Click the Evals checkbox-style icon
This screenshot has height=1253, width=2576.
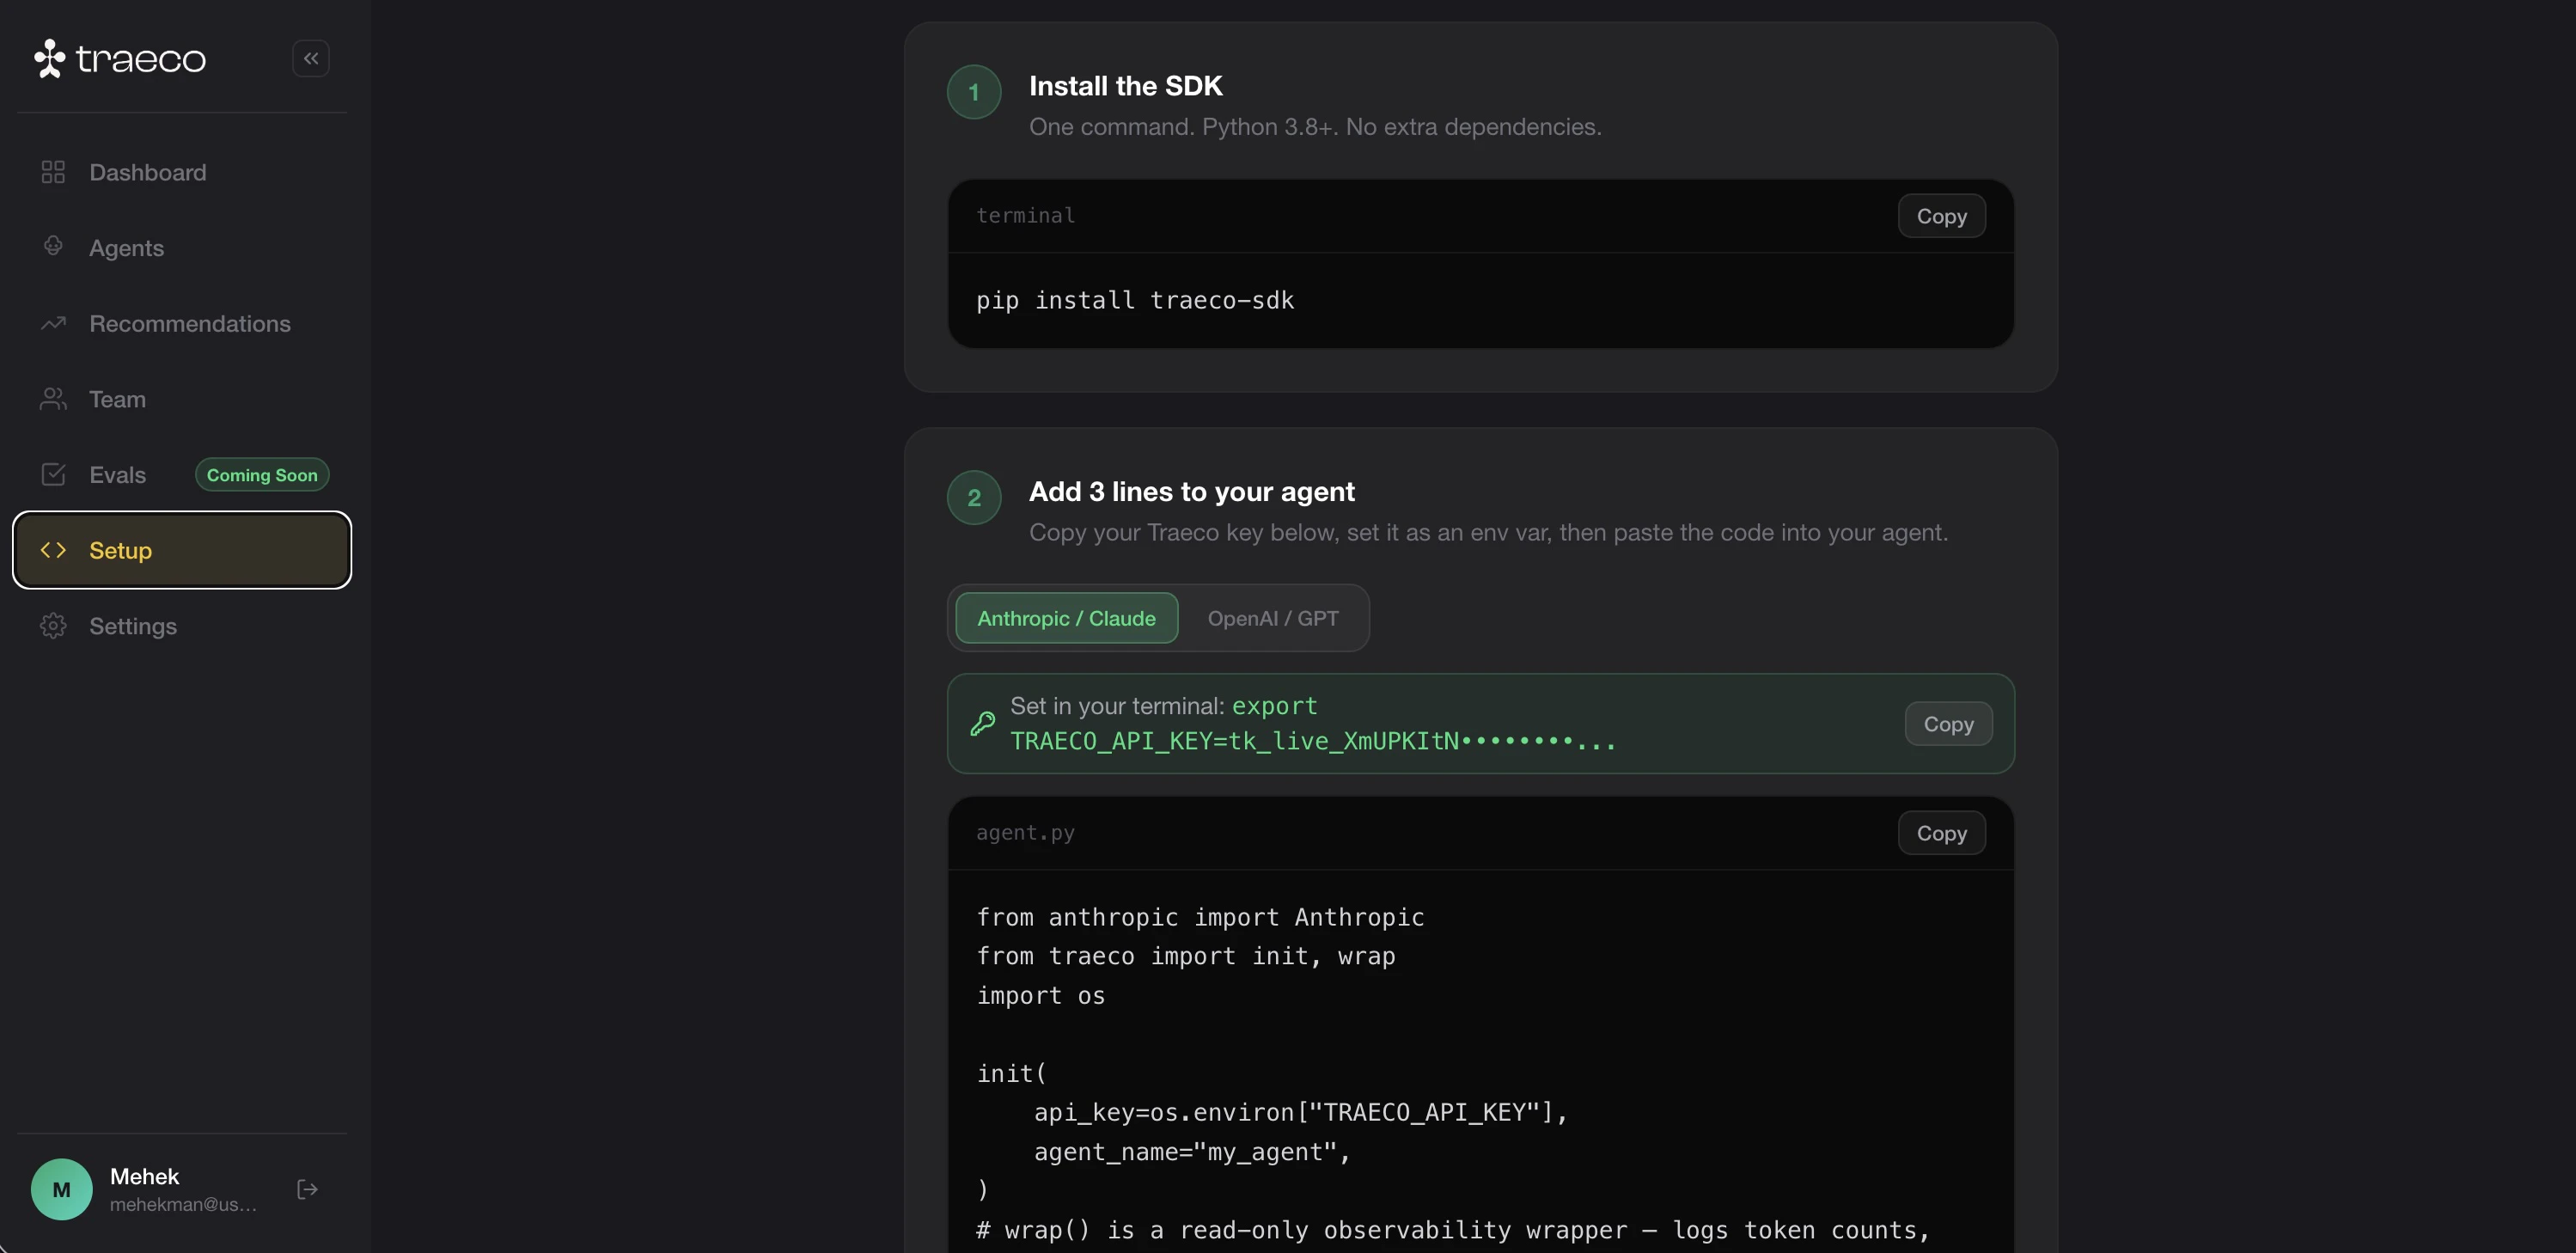coord(53,474)
